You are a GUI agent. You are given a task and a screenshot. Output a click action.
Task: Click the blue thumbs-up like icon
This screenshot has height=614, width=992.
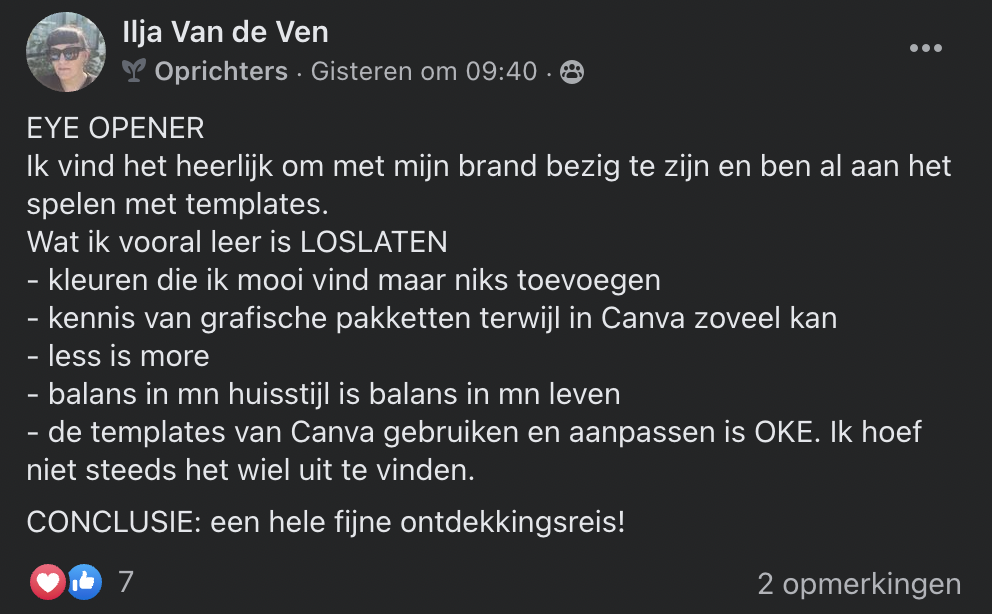point(84,581)
